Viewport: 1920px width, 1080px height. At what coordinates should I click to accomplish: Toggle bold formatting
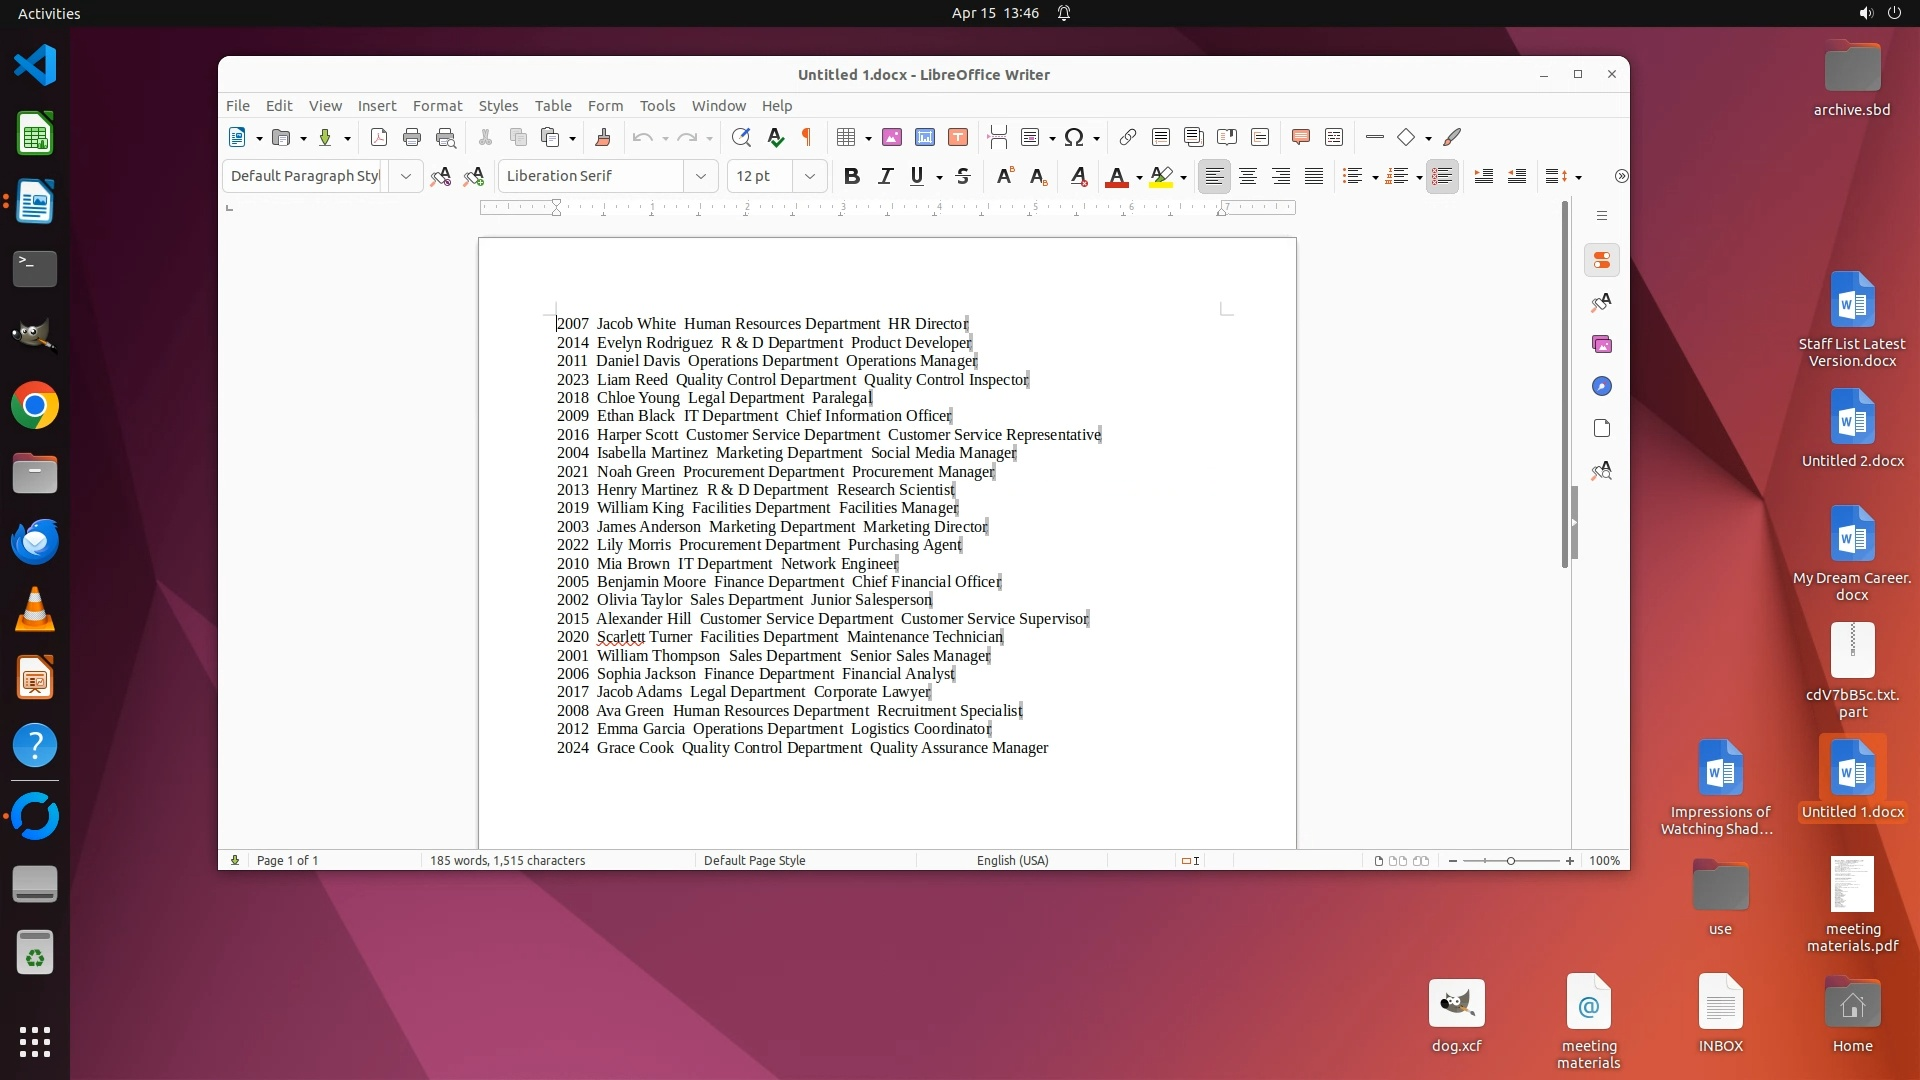[851, 177]
